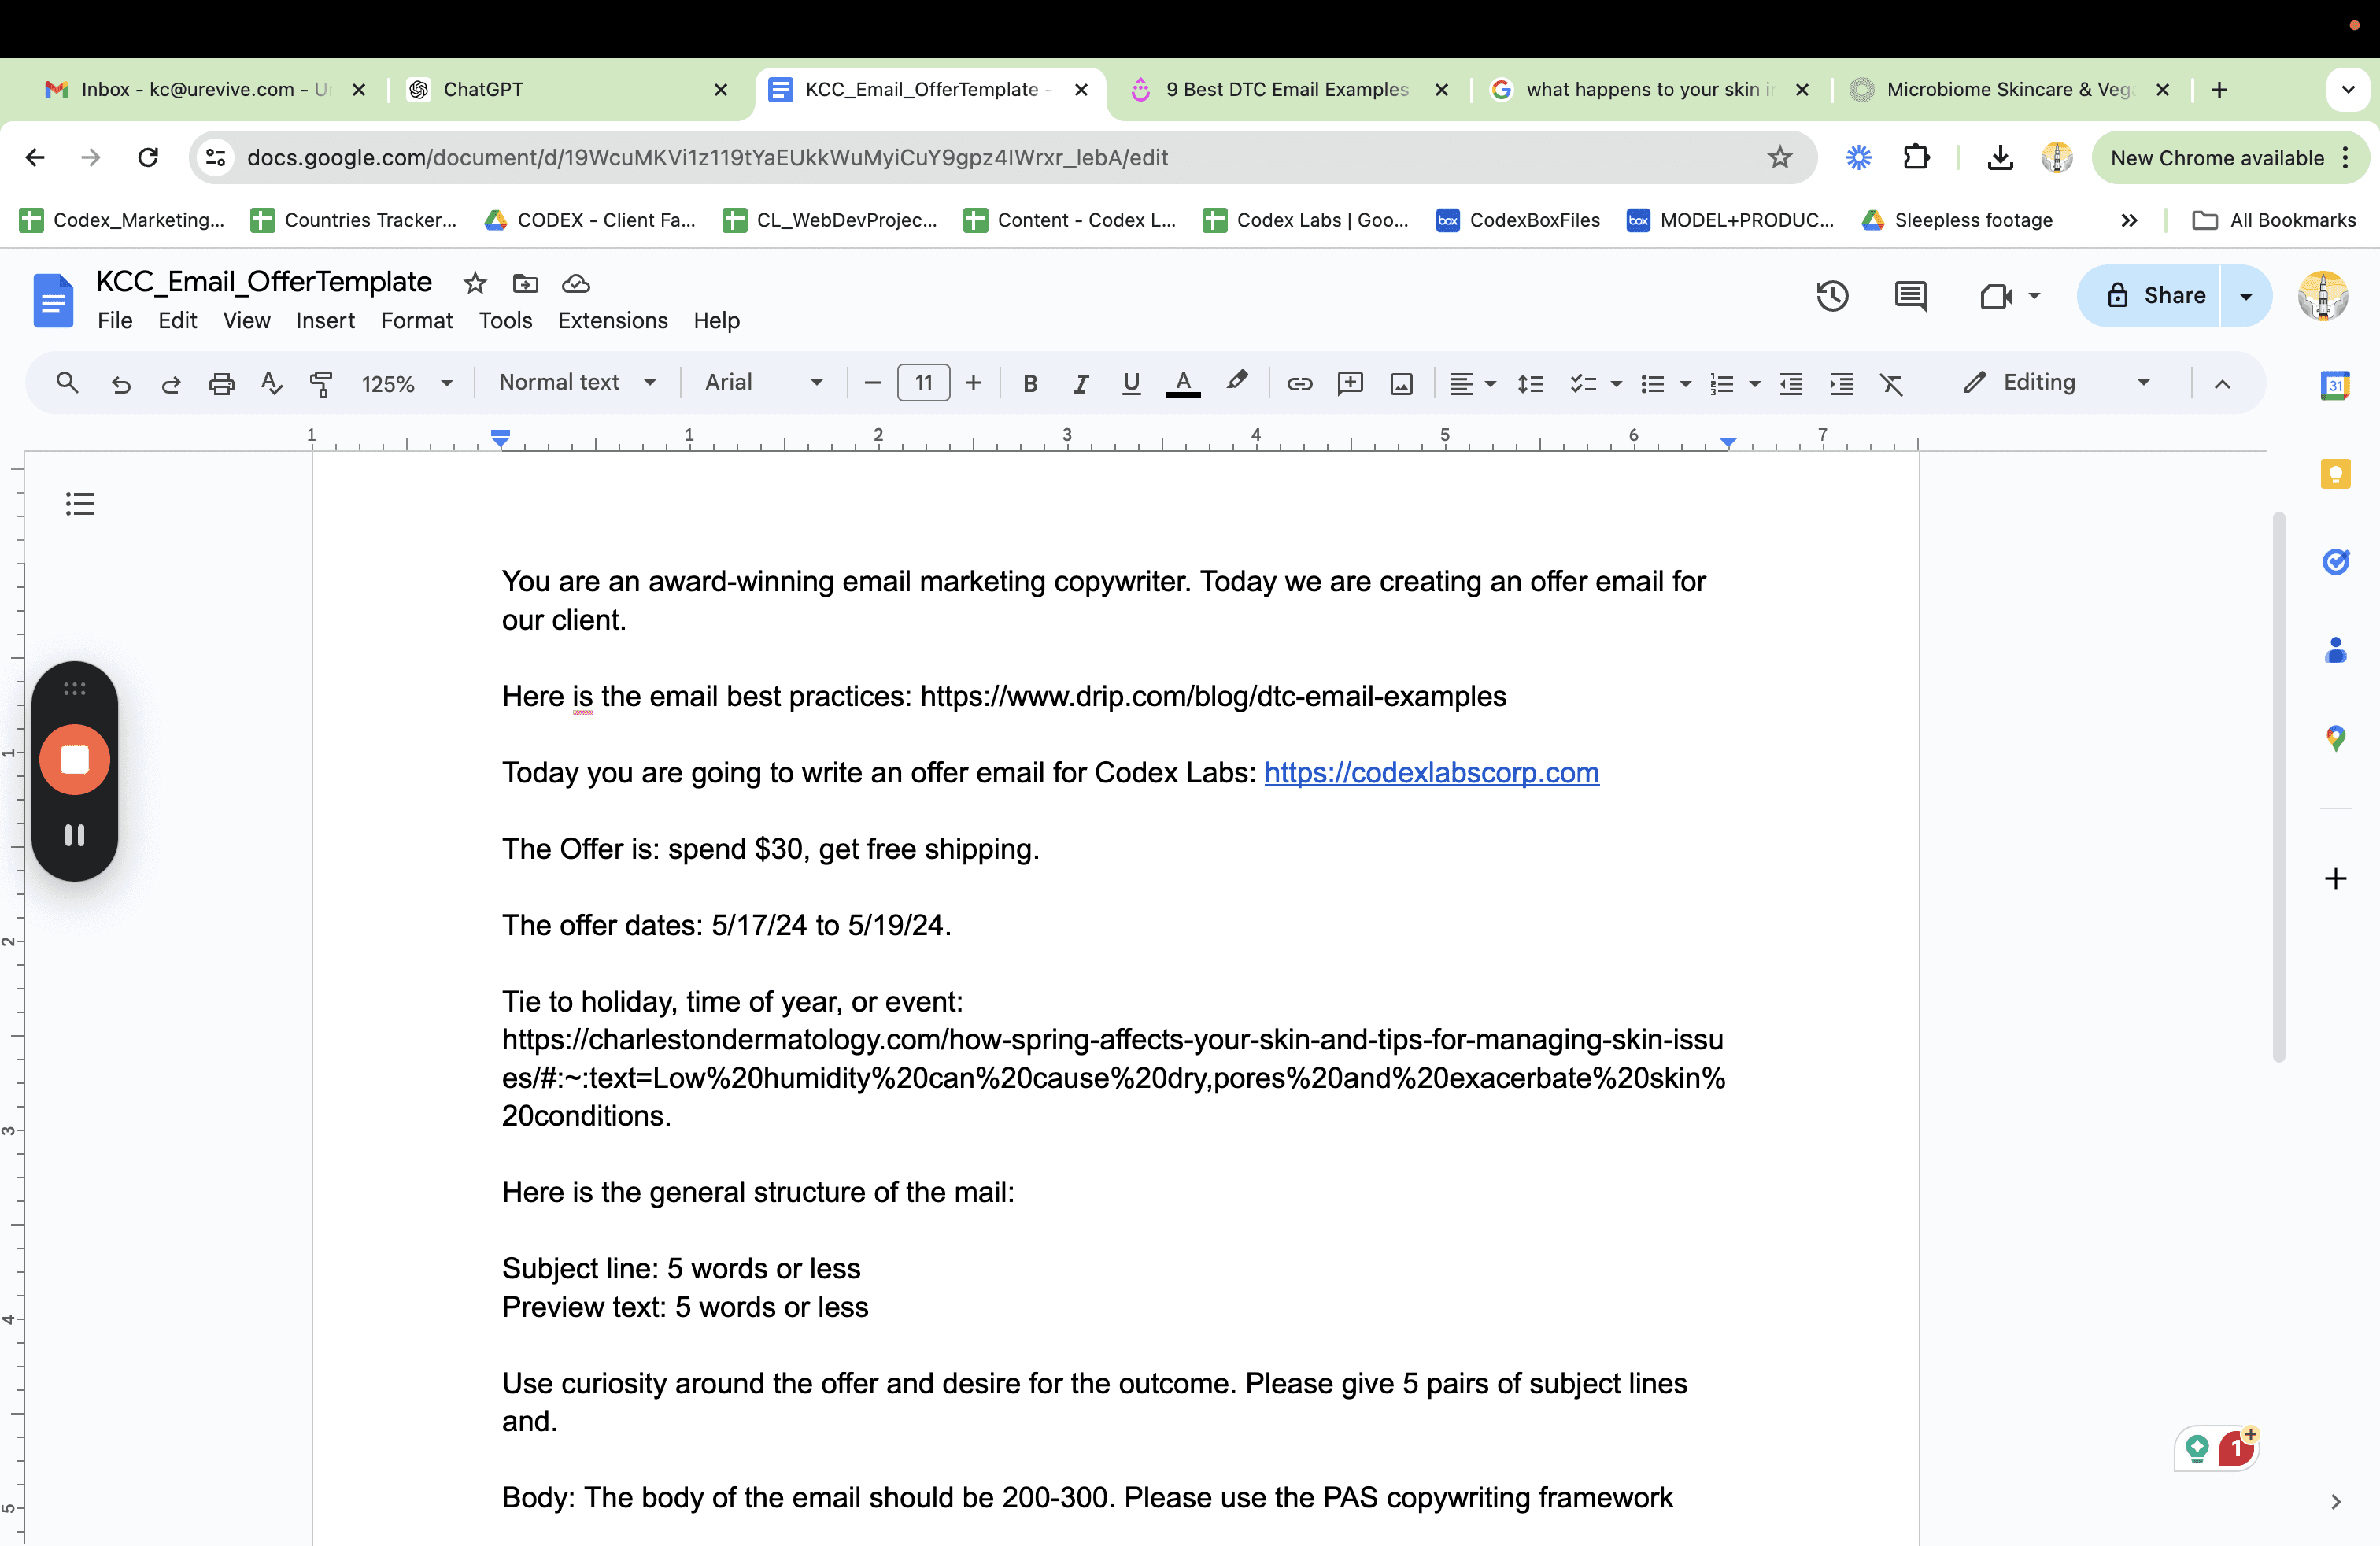Open Google Calendar side panel

point(2335,385)
